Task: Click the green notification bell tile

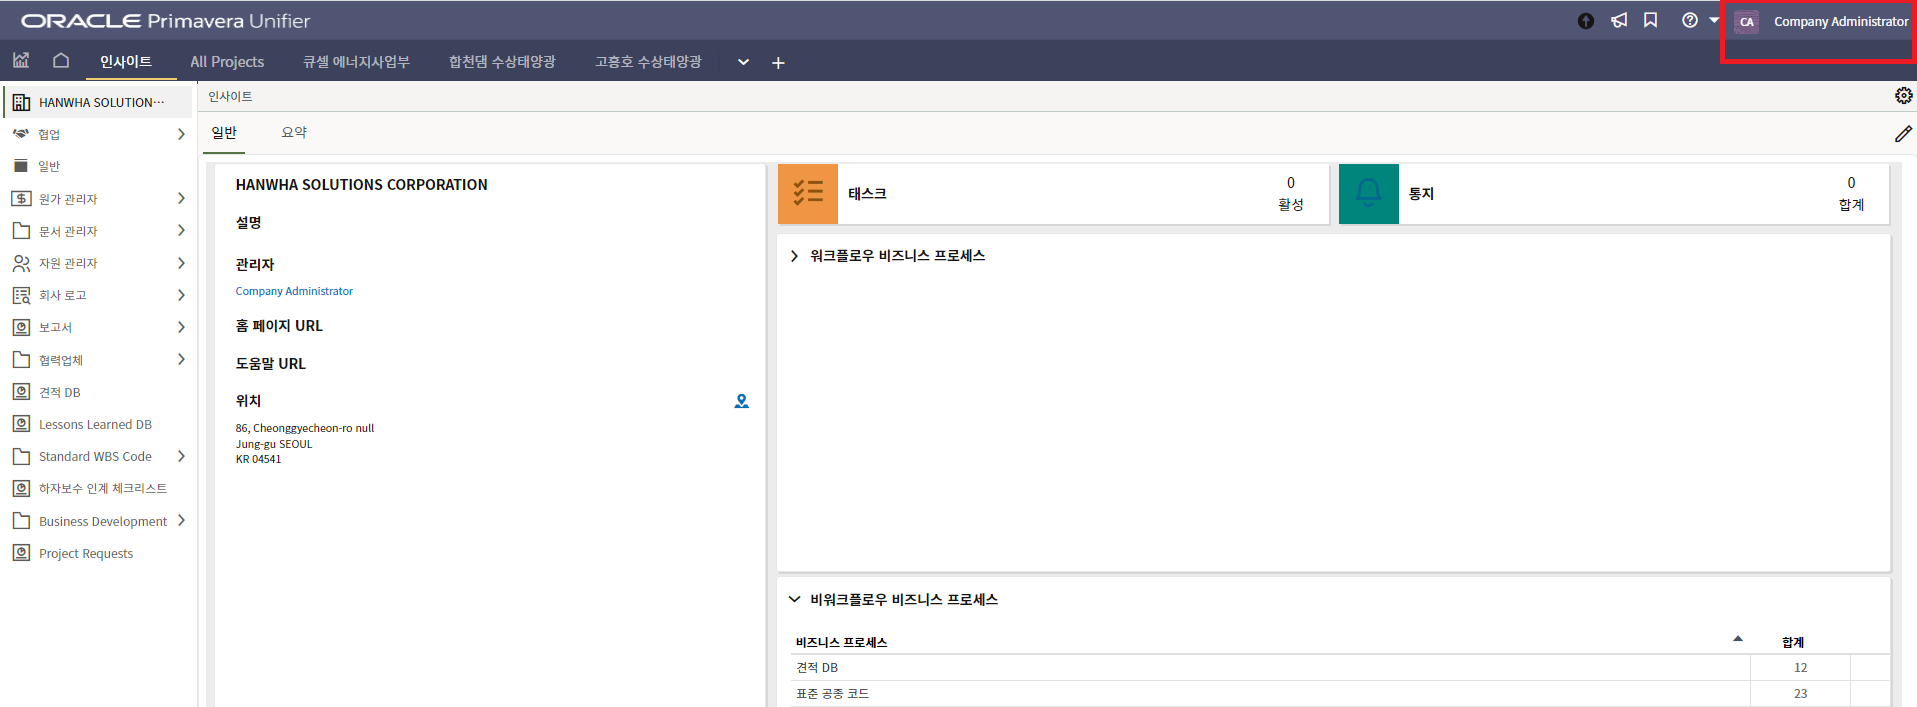Action: (x=1368, y=194)
